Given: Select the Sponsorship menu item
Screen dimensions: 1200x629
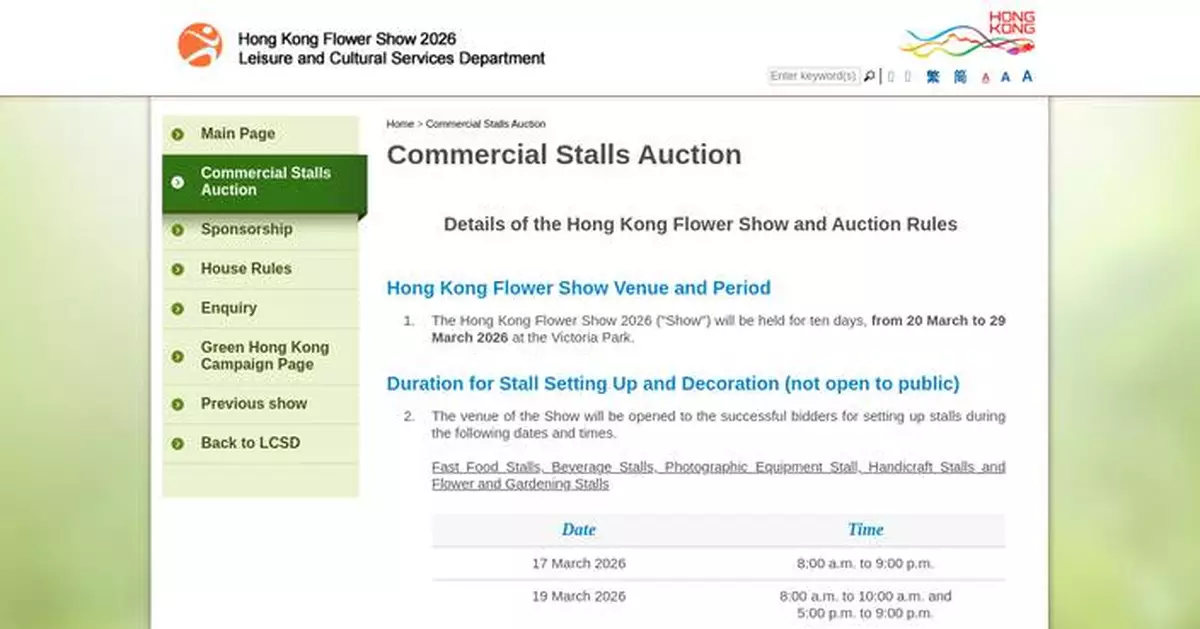Looking at the screenshot, I should [245, 229].
